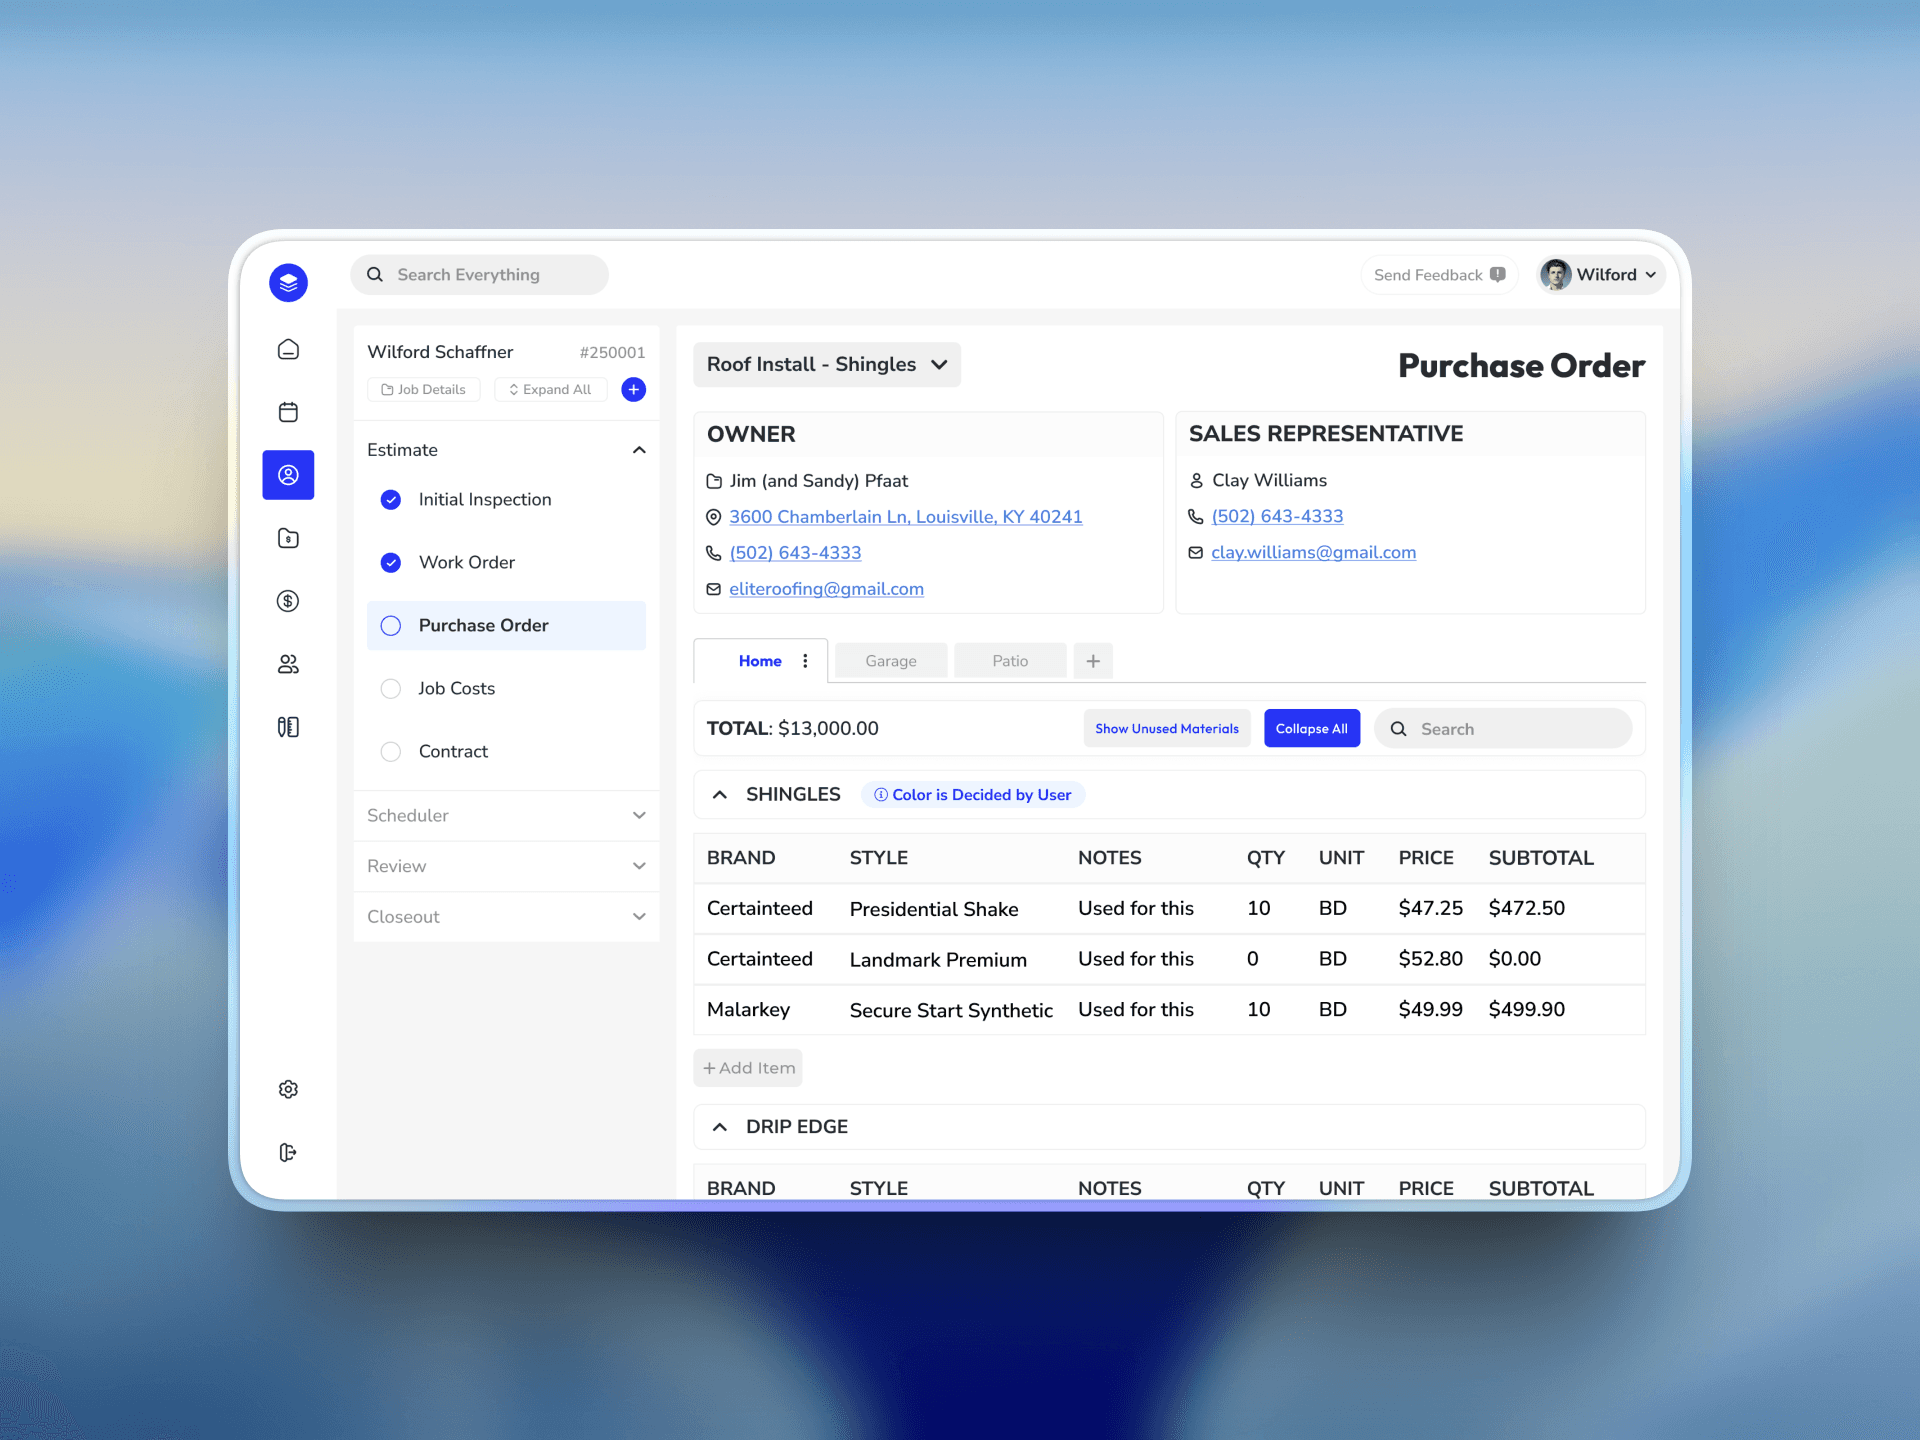The image size is (1920, 1440).
Task: Switch to the Garage tab
Action: point(890,661)
